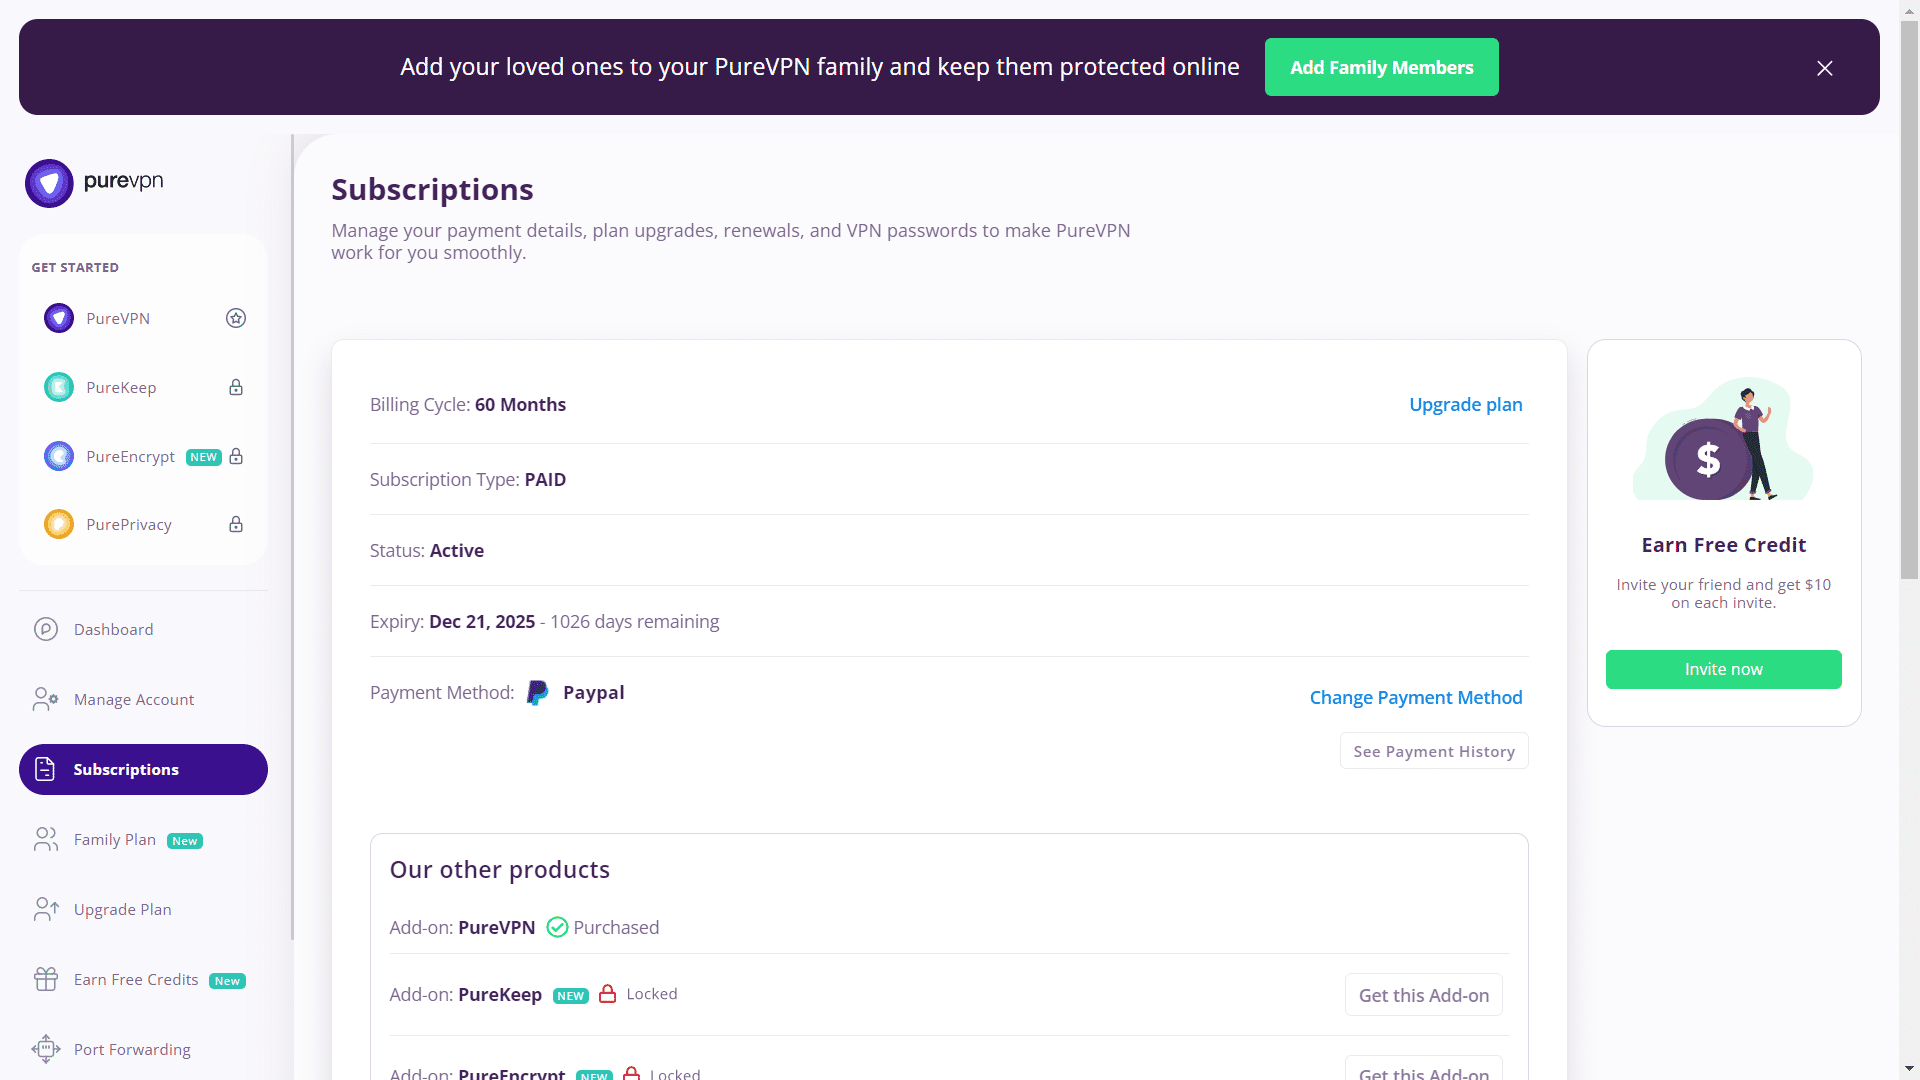Viewport: 1920px width, 1080px height.
Task: Click the Dashboard sidebar icon
Action: [x=46, y=629]
